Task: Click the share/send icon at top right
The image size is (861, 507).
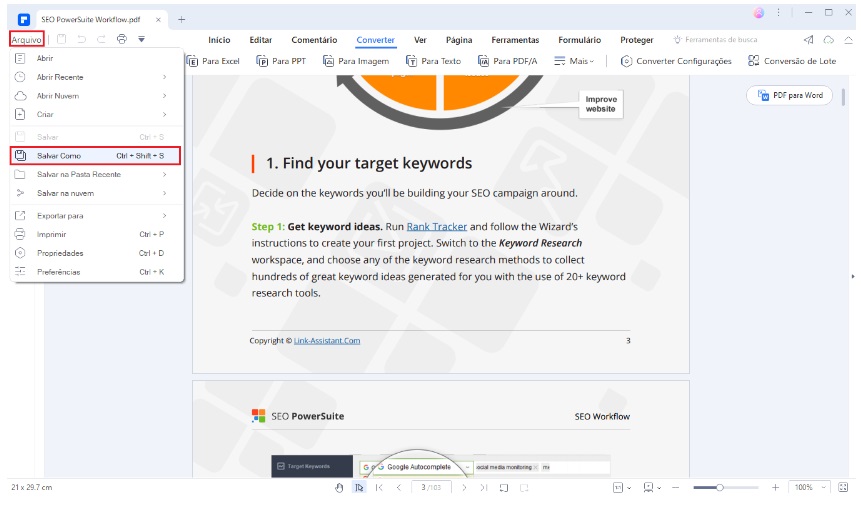Action: pyautogui.click(x=809, y=40)
